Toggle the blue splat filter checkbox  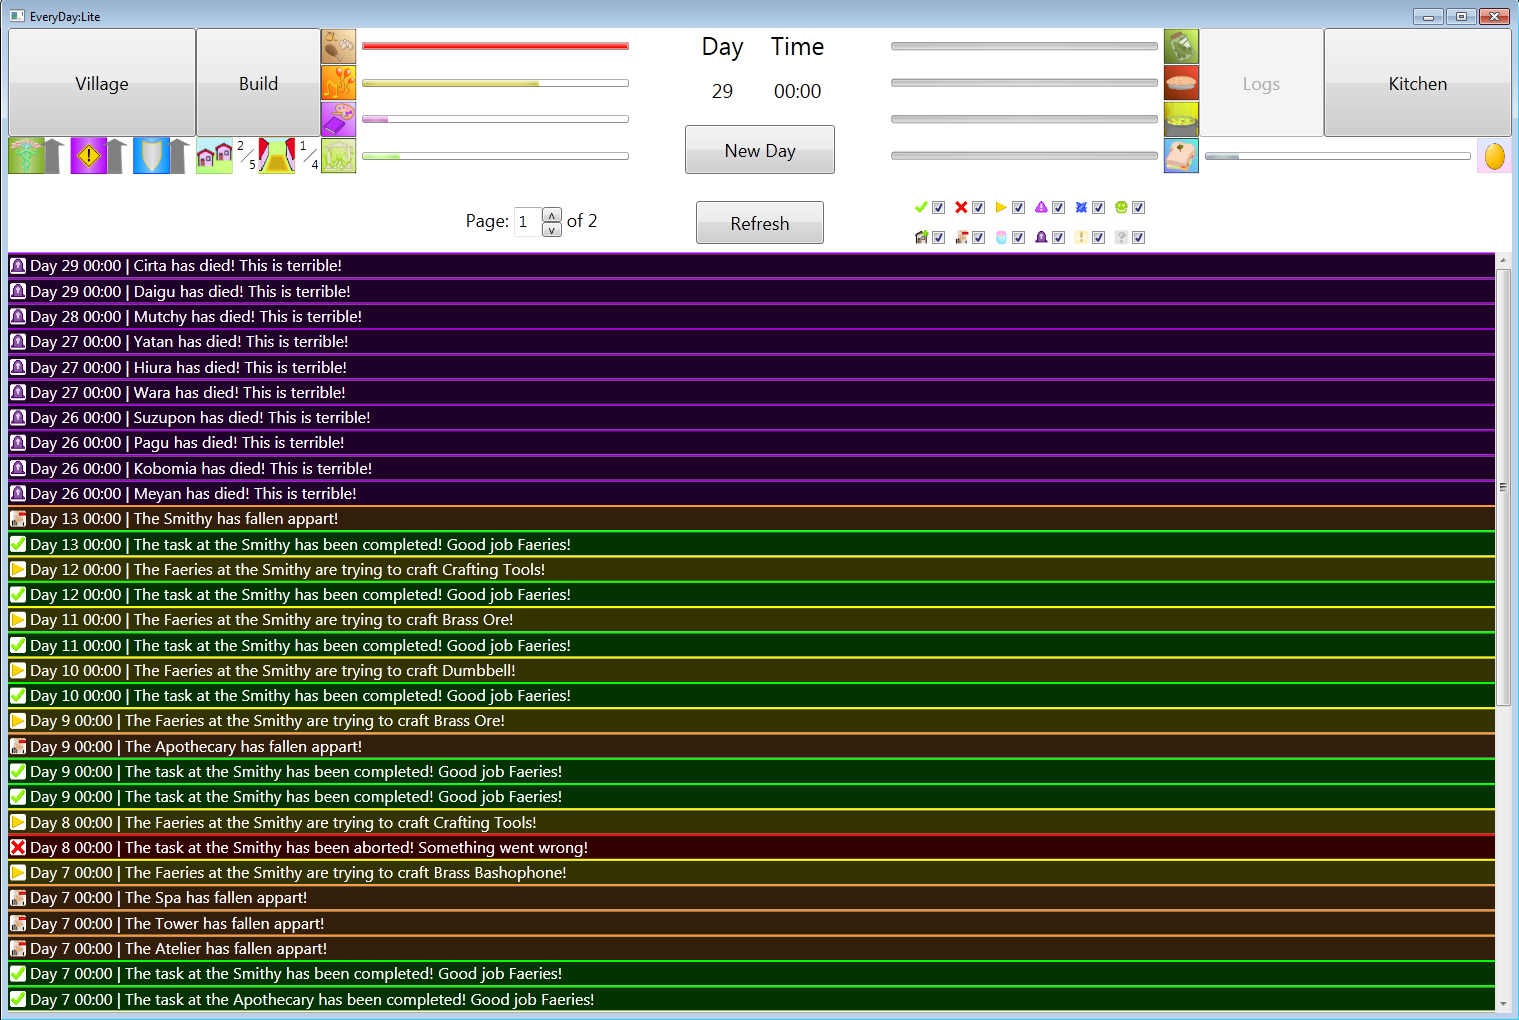pos(1098,208)
